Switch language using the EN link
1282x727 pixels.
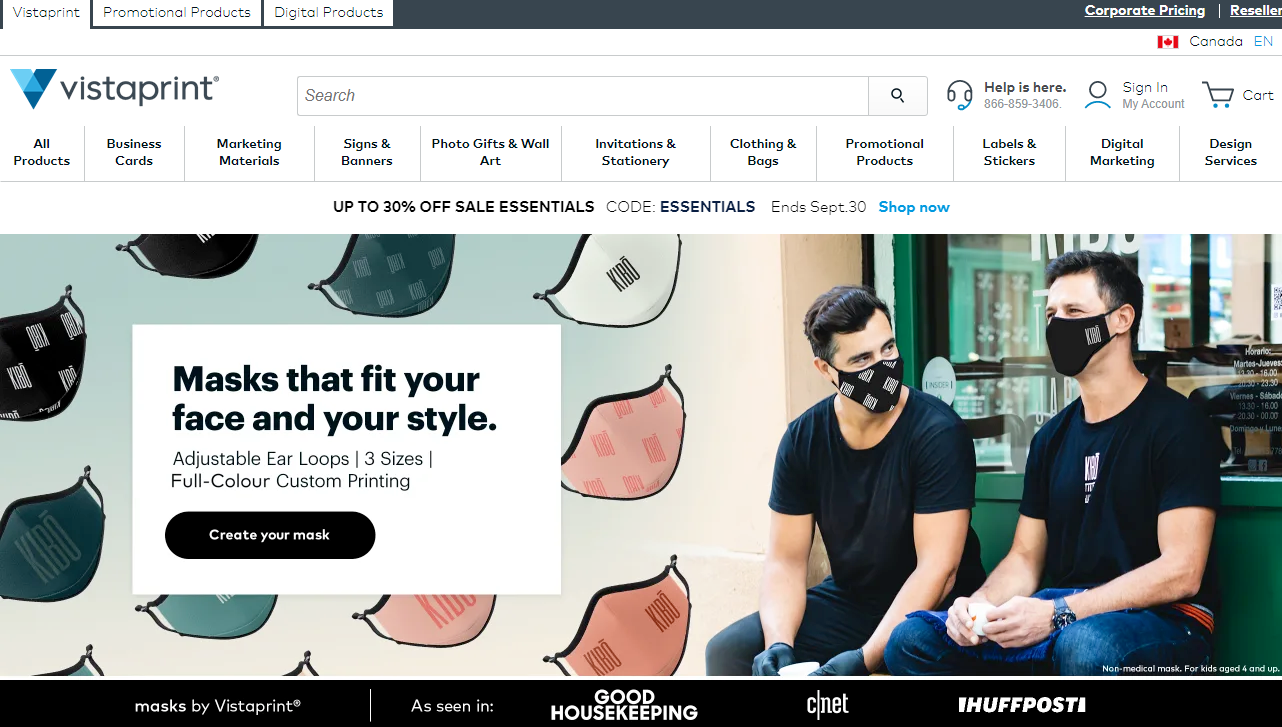pyautogui.click(x=1264, y=42)
